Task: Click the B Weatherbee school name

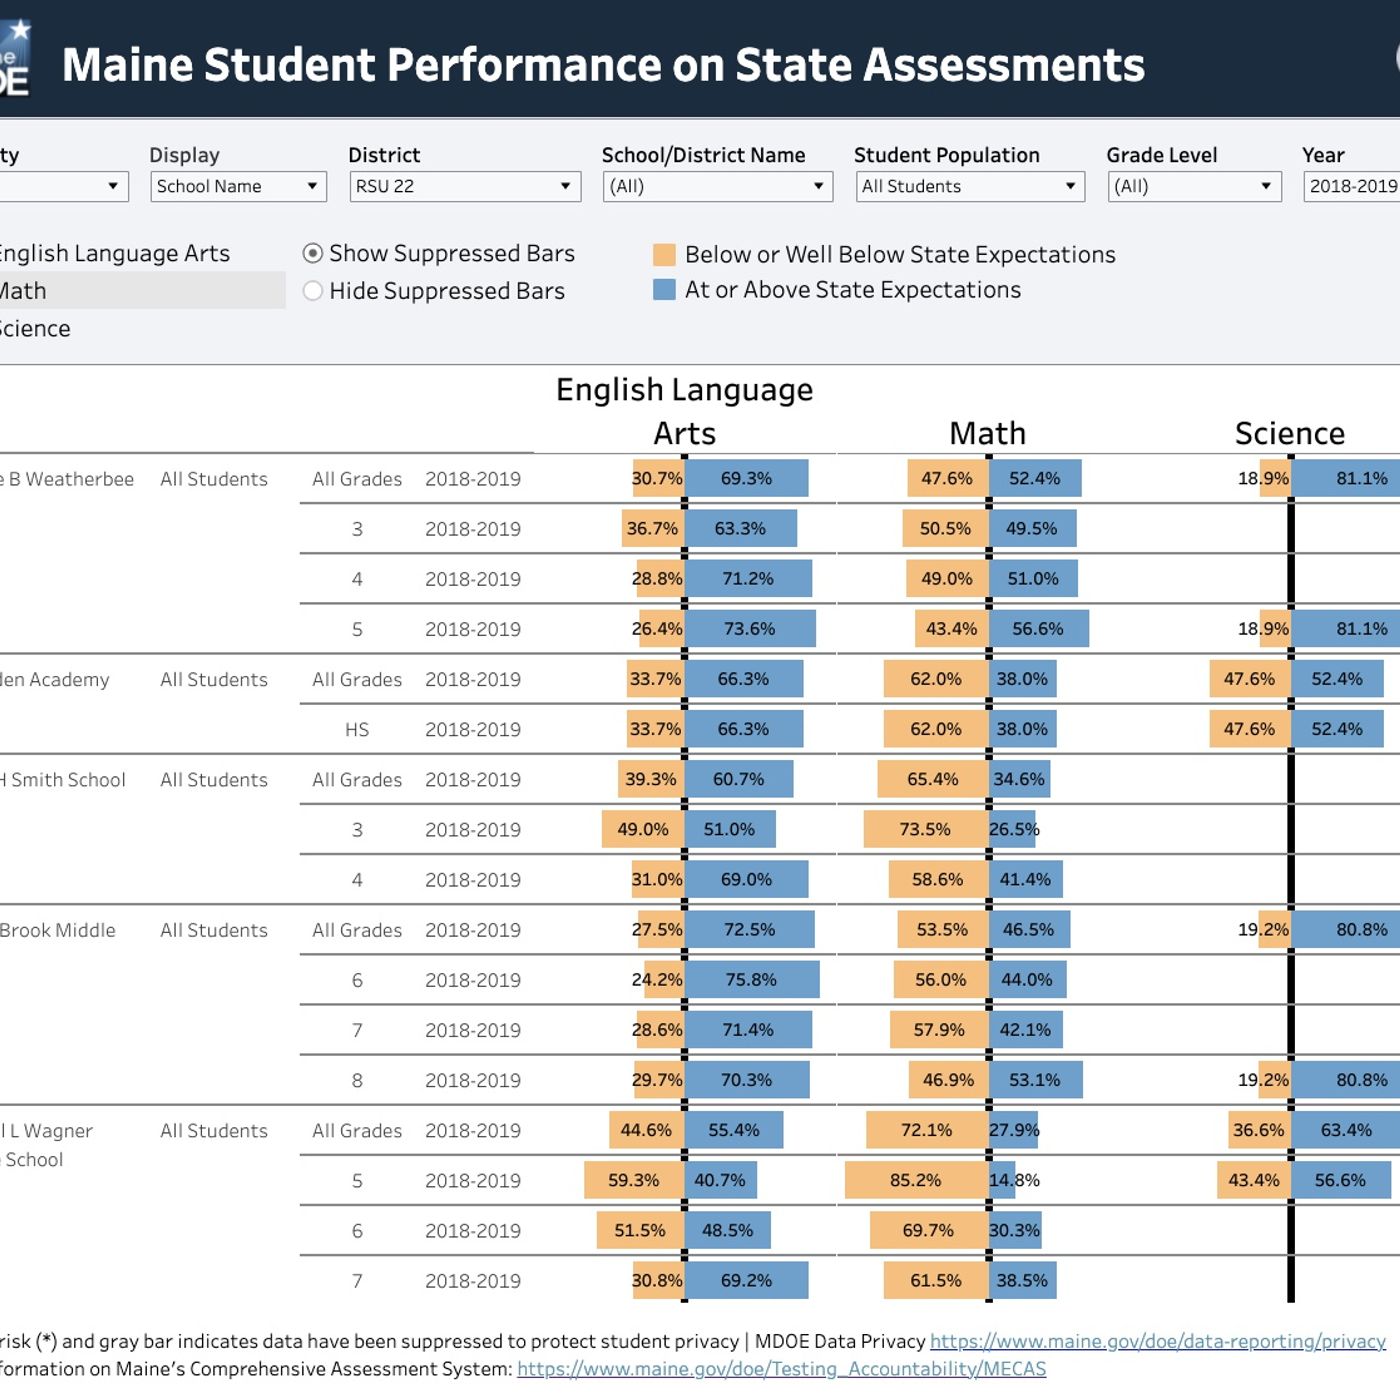Action: 67,479
